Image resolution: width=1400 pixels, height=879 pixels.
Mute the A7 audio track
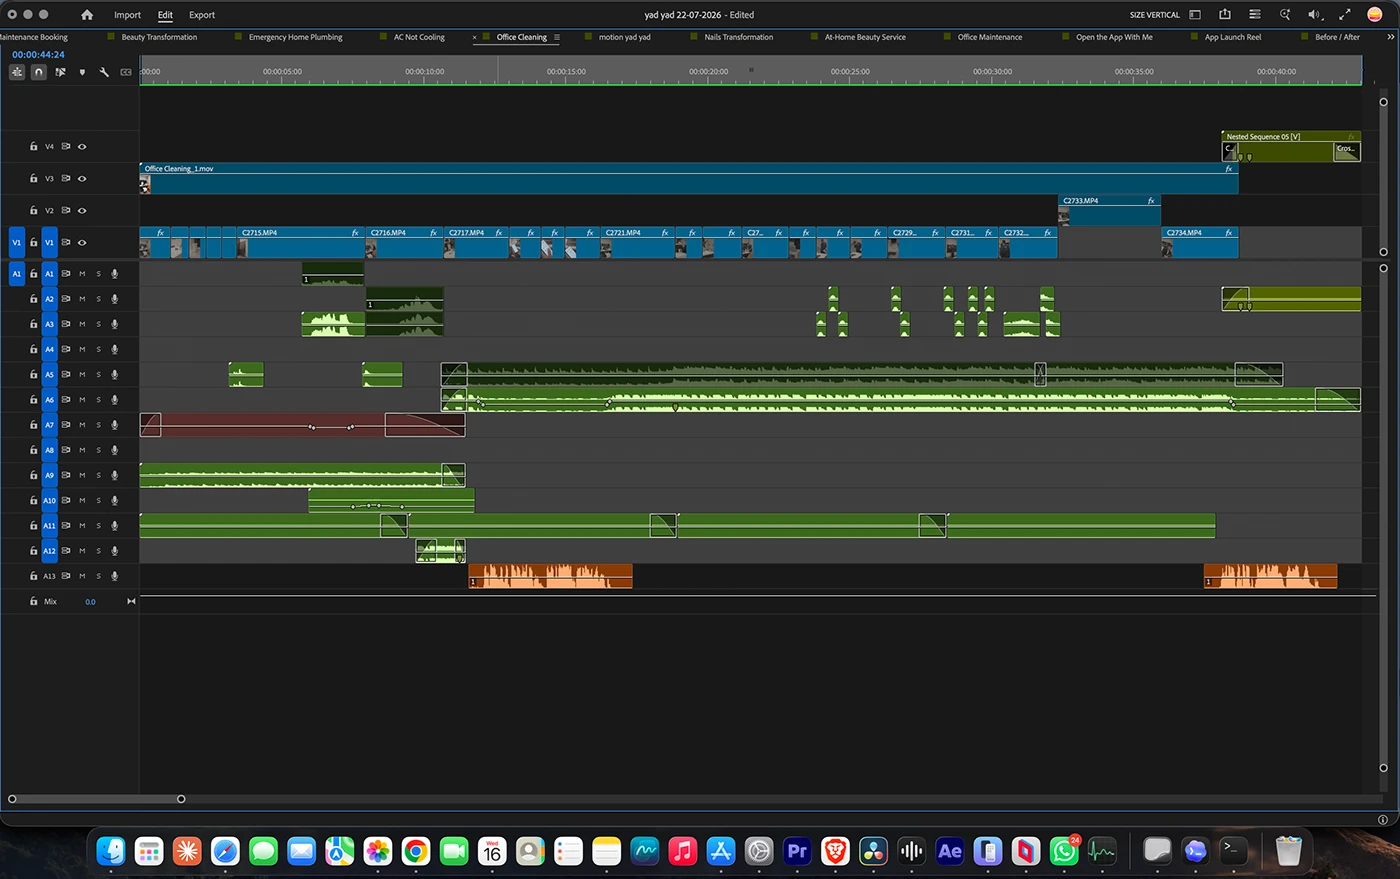tap(82, 425)
